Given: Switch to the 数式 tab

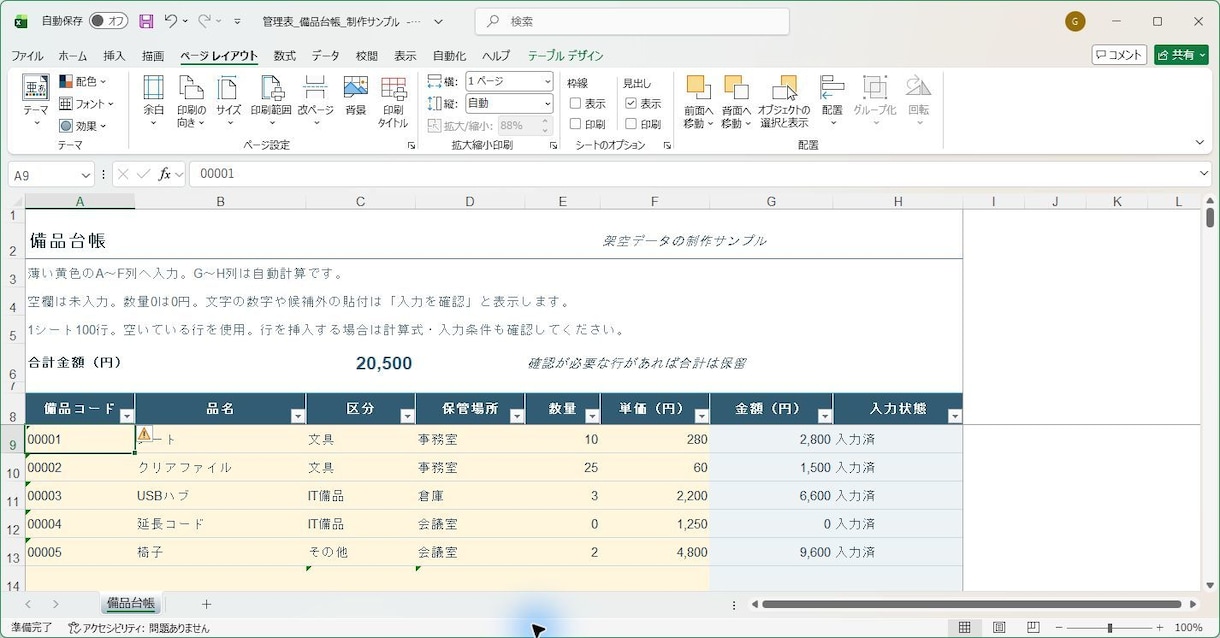Looking at the screenshot, I should coord(285,56).
